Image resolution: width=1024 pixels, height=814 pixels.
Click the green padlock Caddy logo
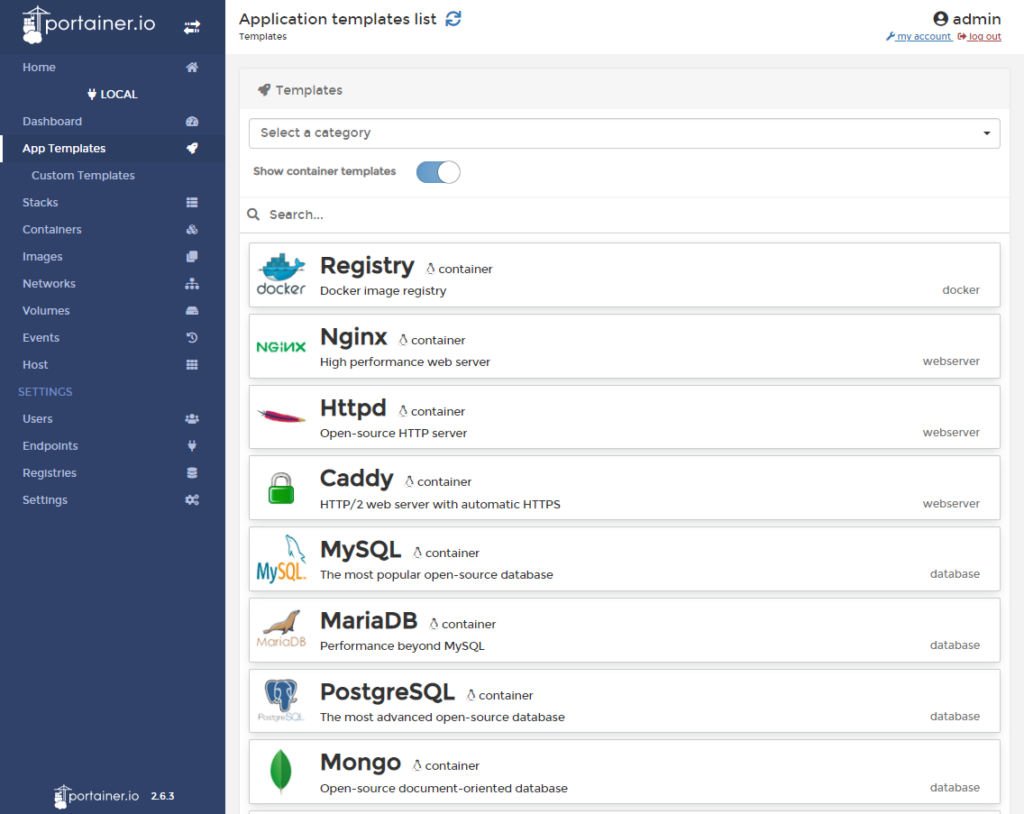(281, 488)
